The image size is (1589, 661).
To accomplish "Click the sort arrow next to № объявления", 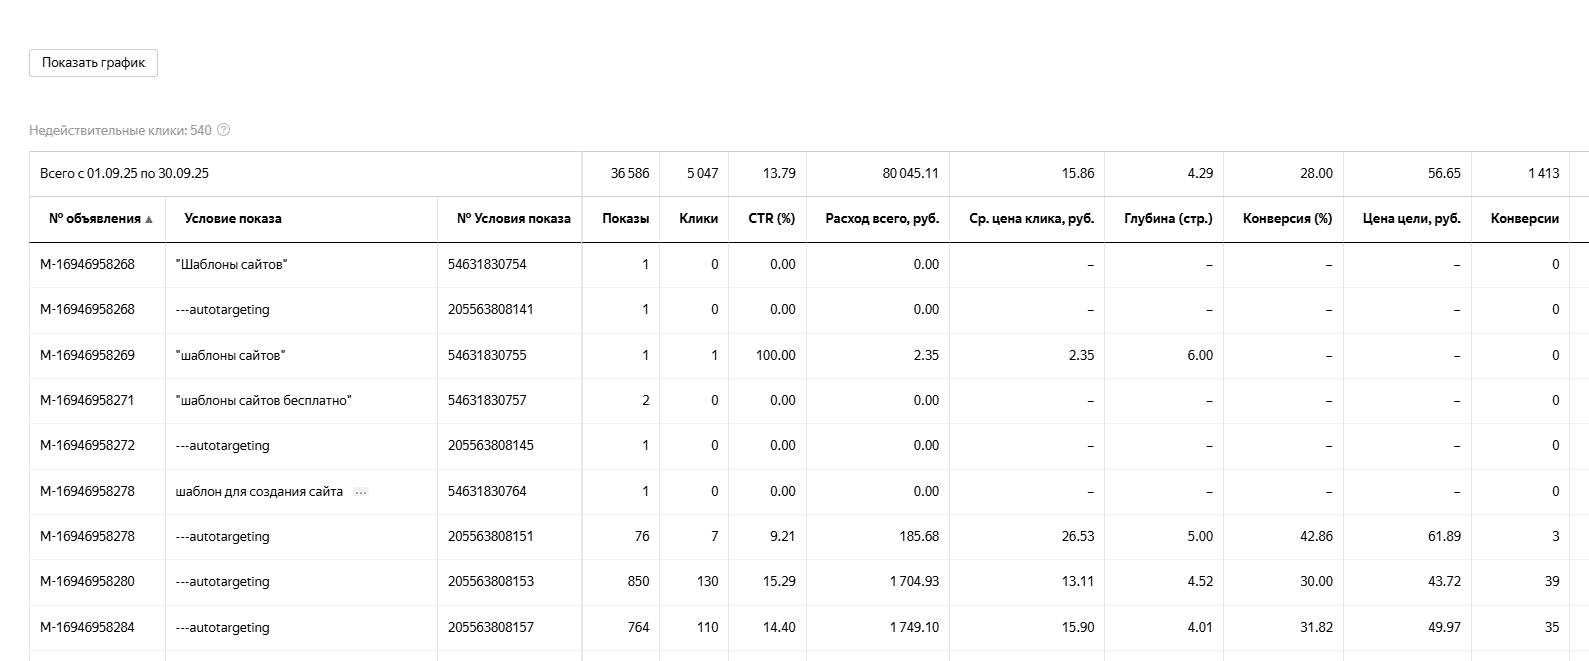I will [x=149, y=220].
